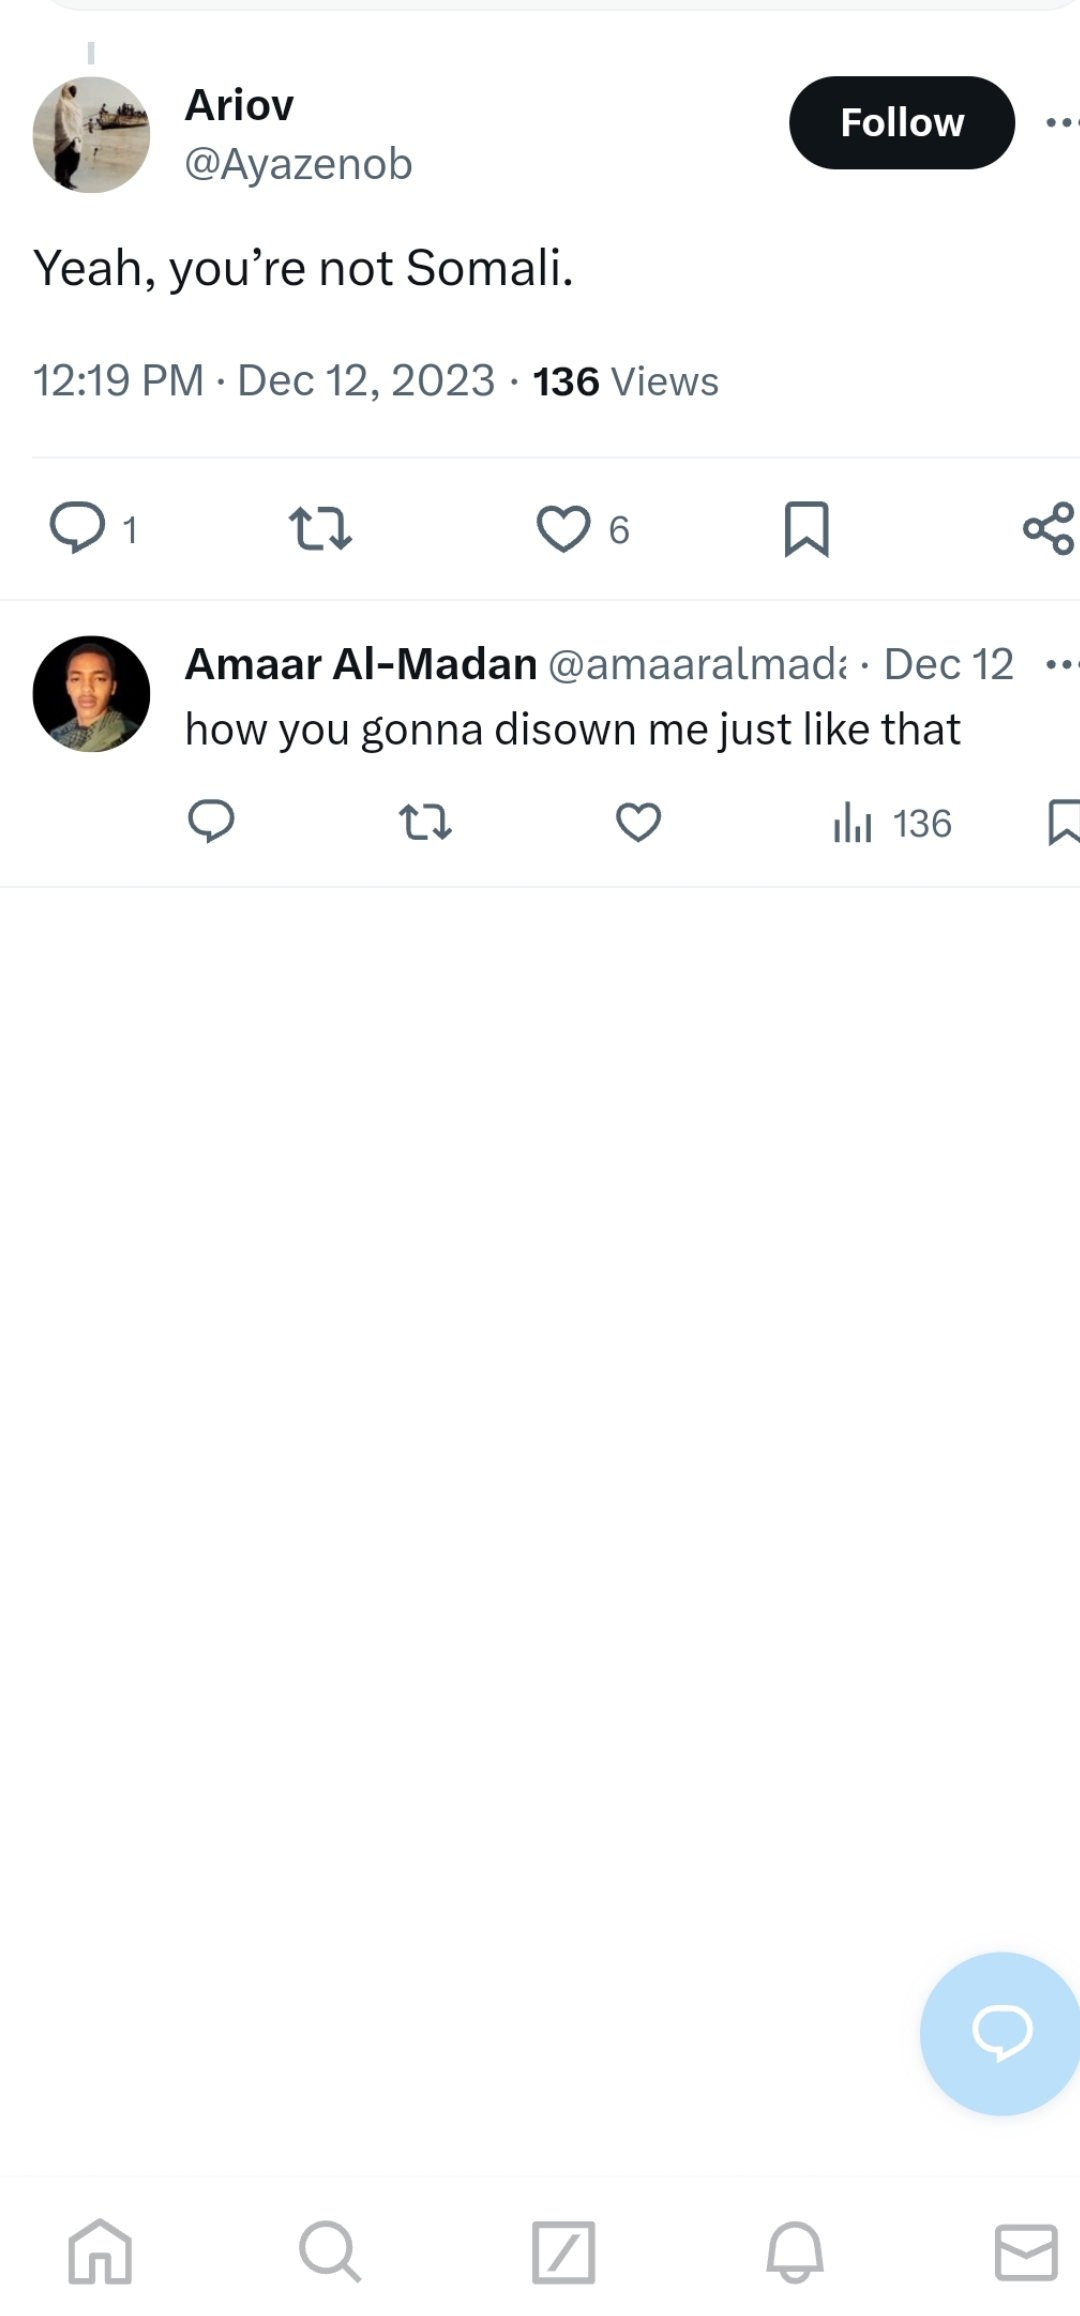Go to the Home tab
Image resolution: width=1080 pixels, height=2316 pixels.
100,2252
